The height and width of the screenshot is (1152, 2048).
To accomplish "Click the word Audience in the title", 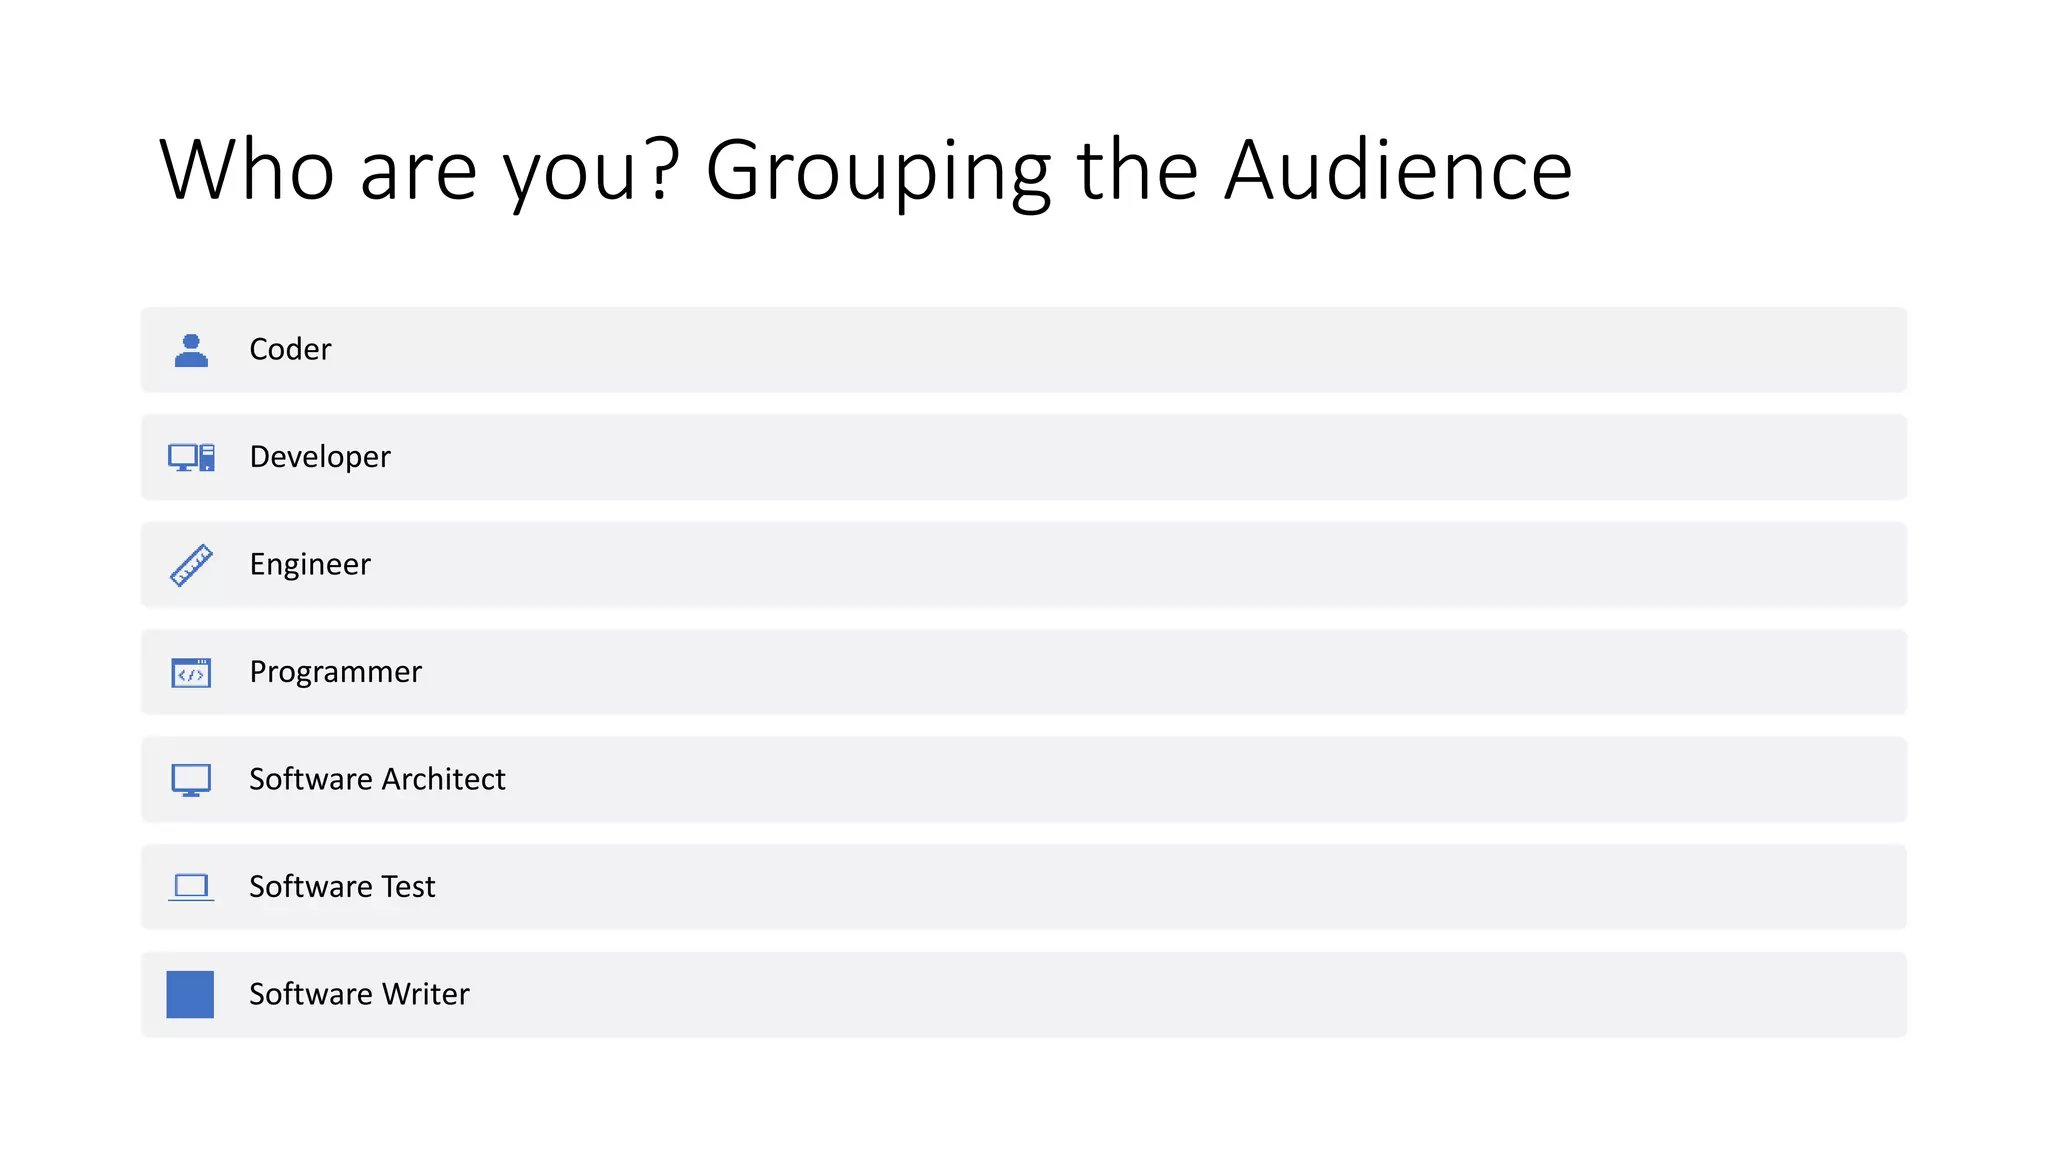I will pyautogui.click(x=1399, y=170).
